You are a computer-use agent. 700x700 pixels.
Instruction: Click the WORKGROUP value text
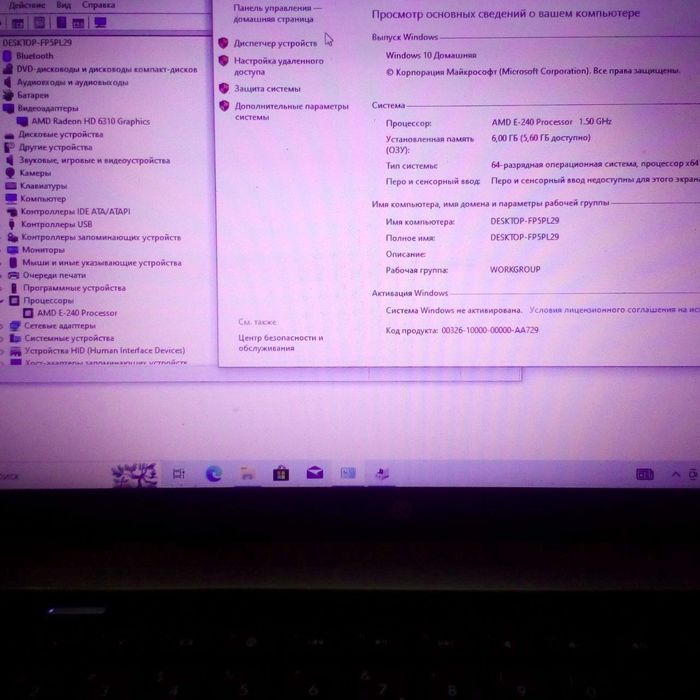(515, 269)
